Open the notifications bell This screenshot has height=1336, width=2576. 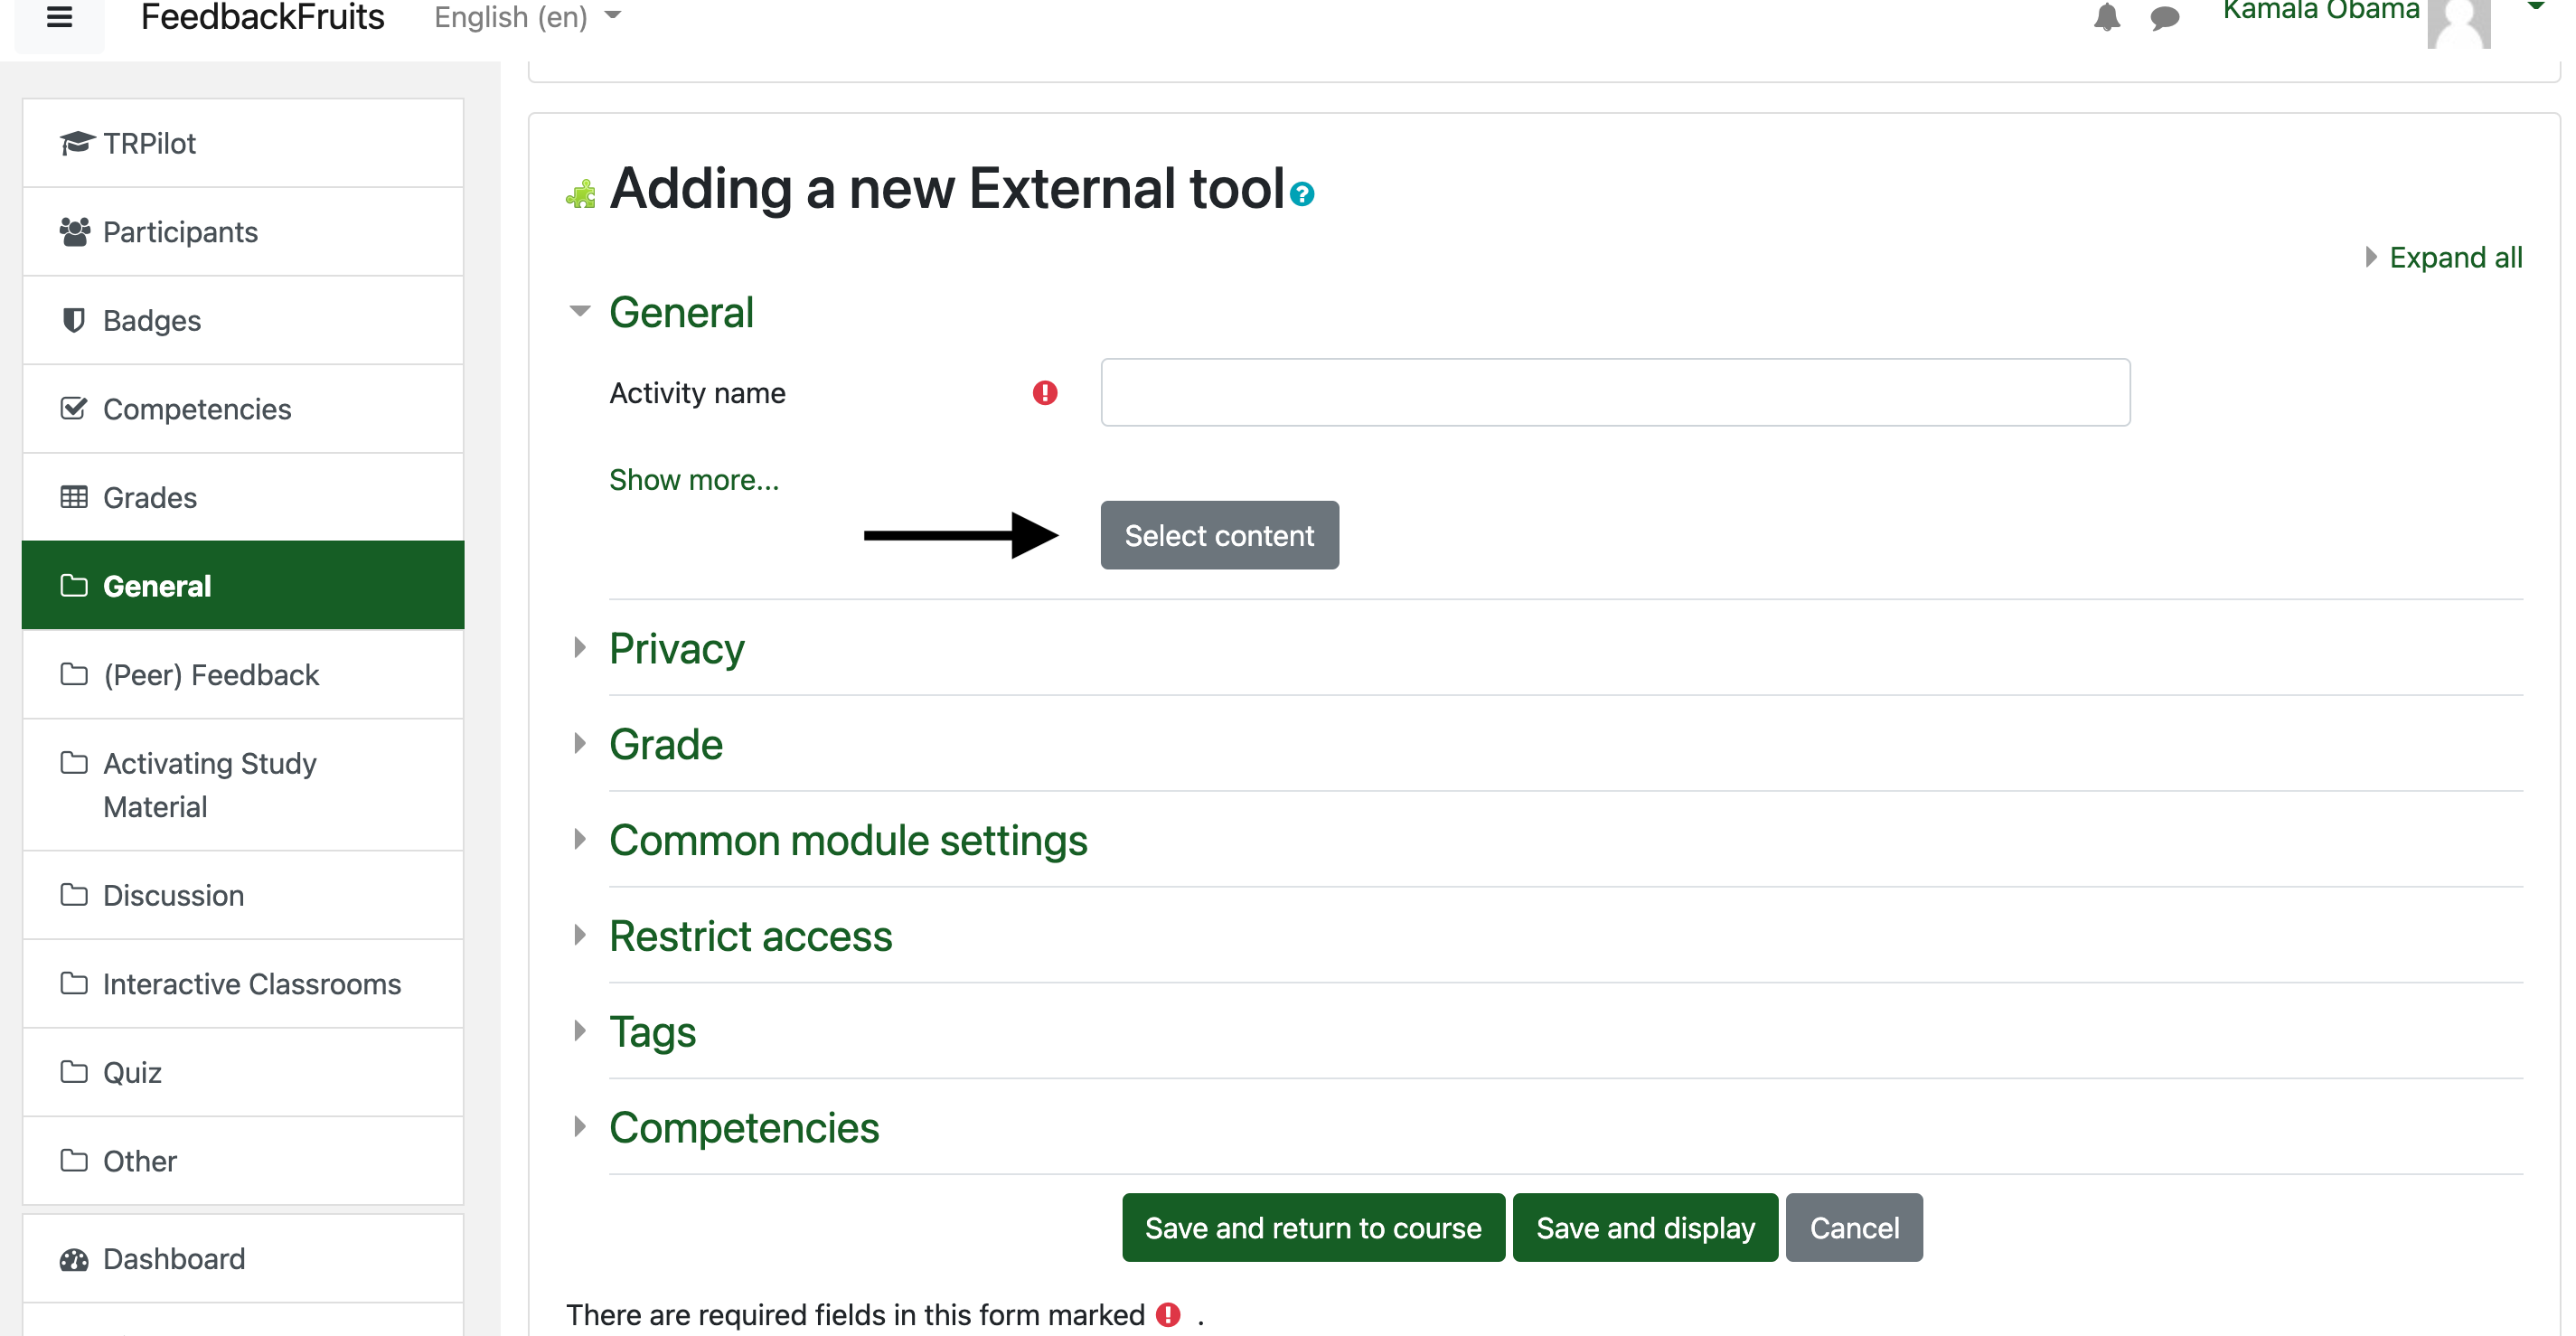(x=2107, y=17)
